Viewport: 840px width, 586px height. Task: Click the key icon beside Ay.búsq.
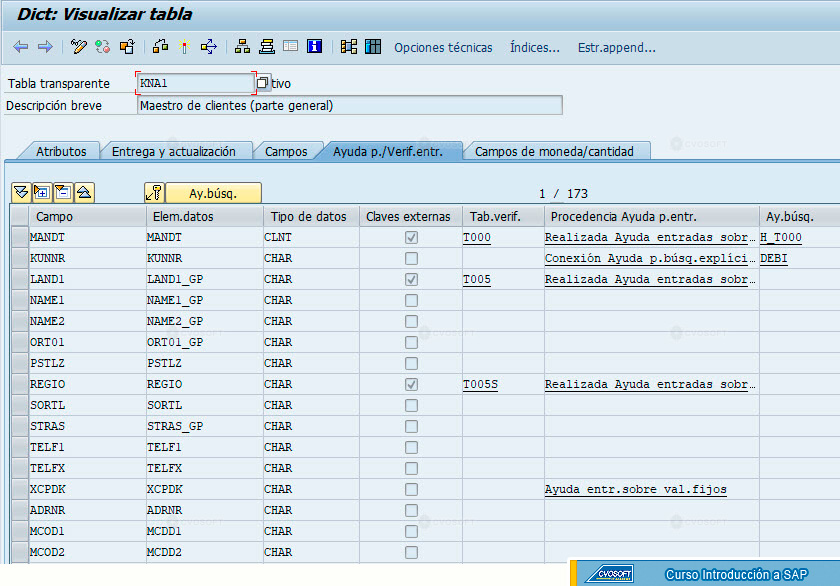154,193
